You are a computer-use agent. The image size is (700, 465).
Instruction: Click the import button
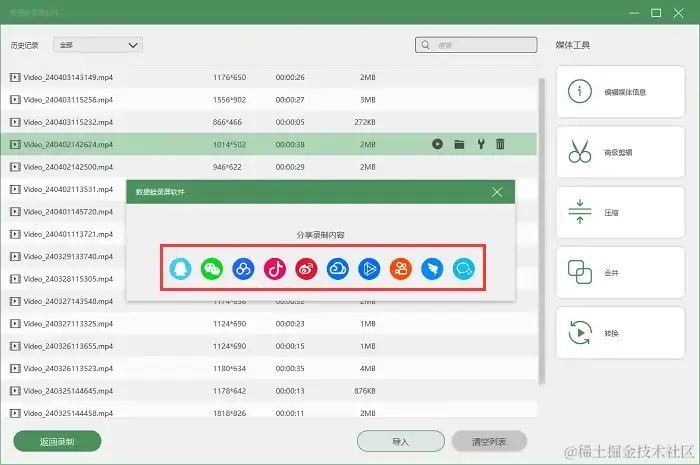point(401,441)
